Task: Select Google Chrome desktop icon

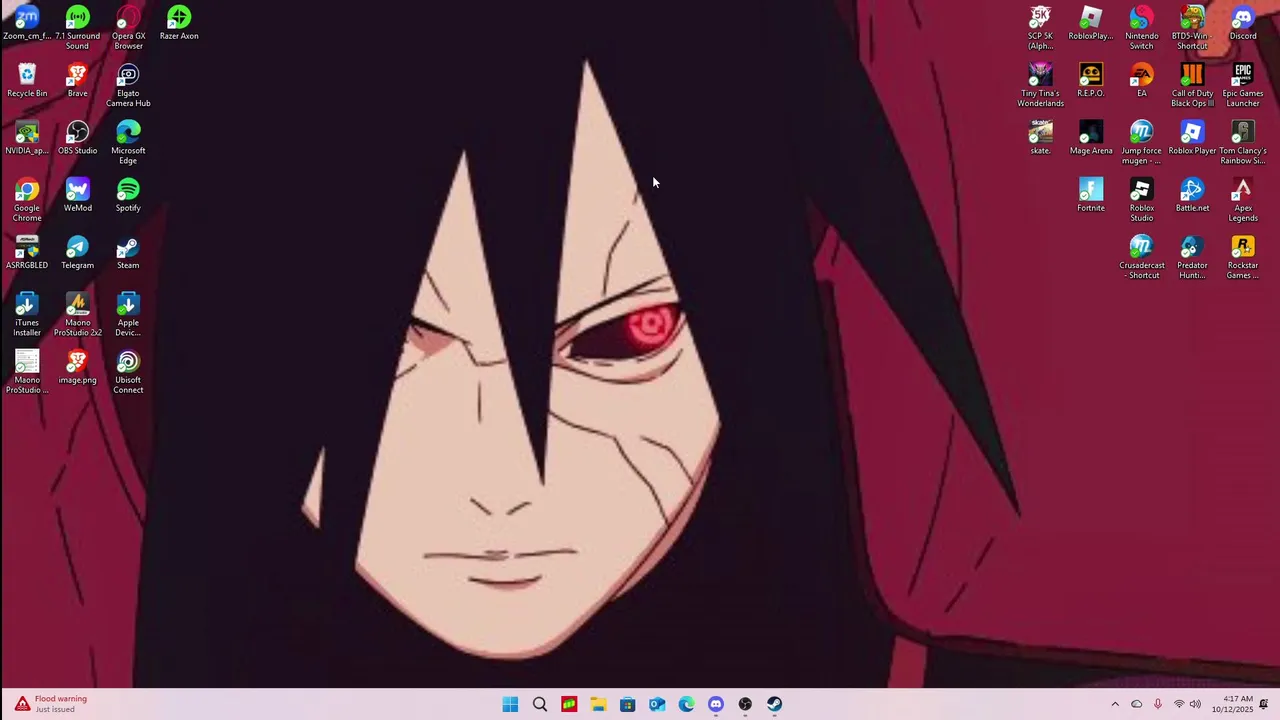Action: 27,201
